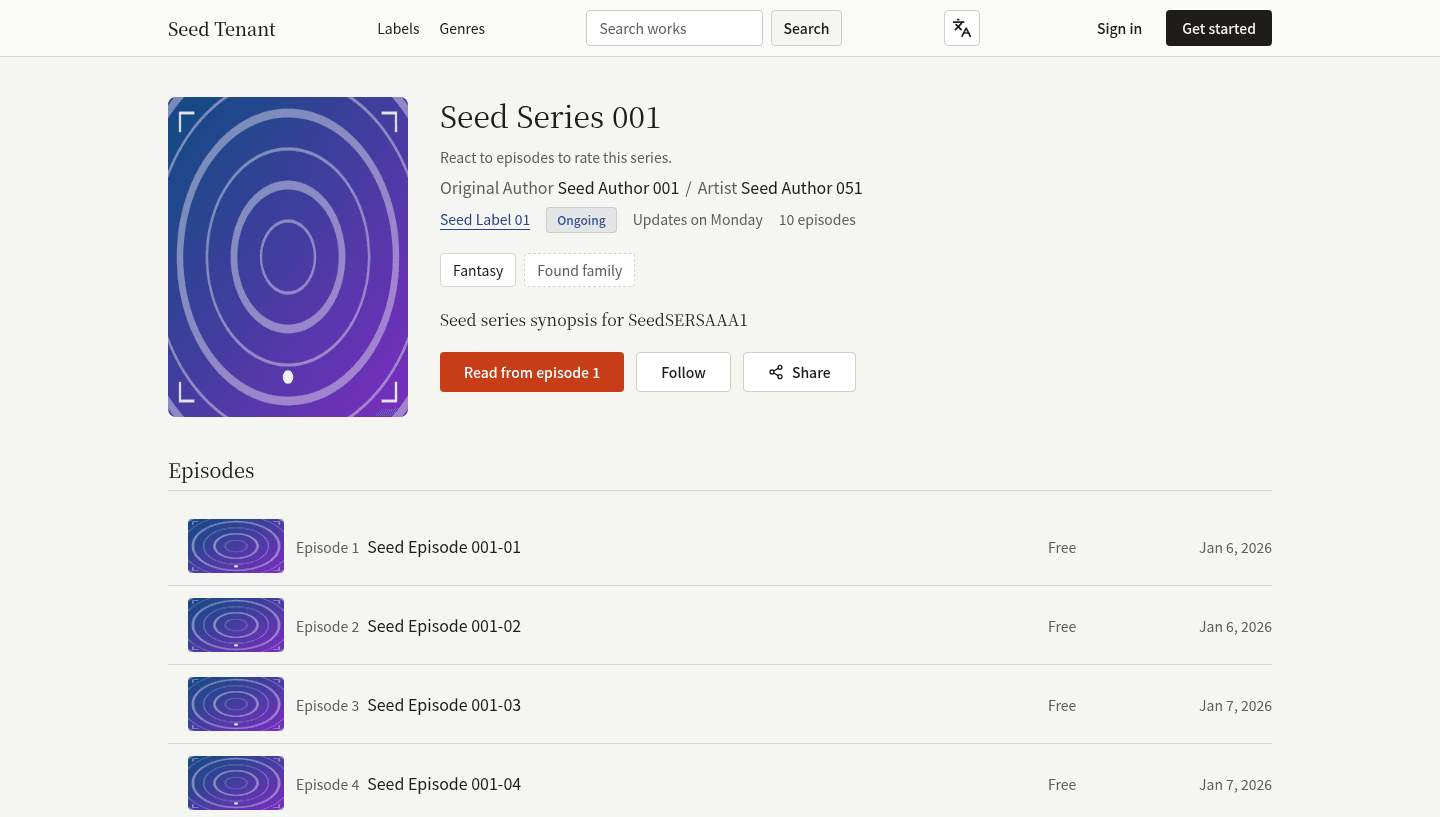Click the Episodes section heading
The width and height of the screenshot is (1440, 817).
211,470
